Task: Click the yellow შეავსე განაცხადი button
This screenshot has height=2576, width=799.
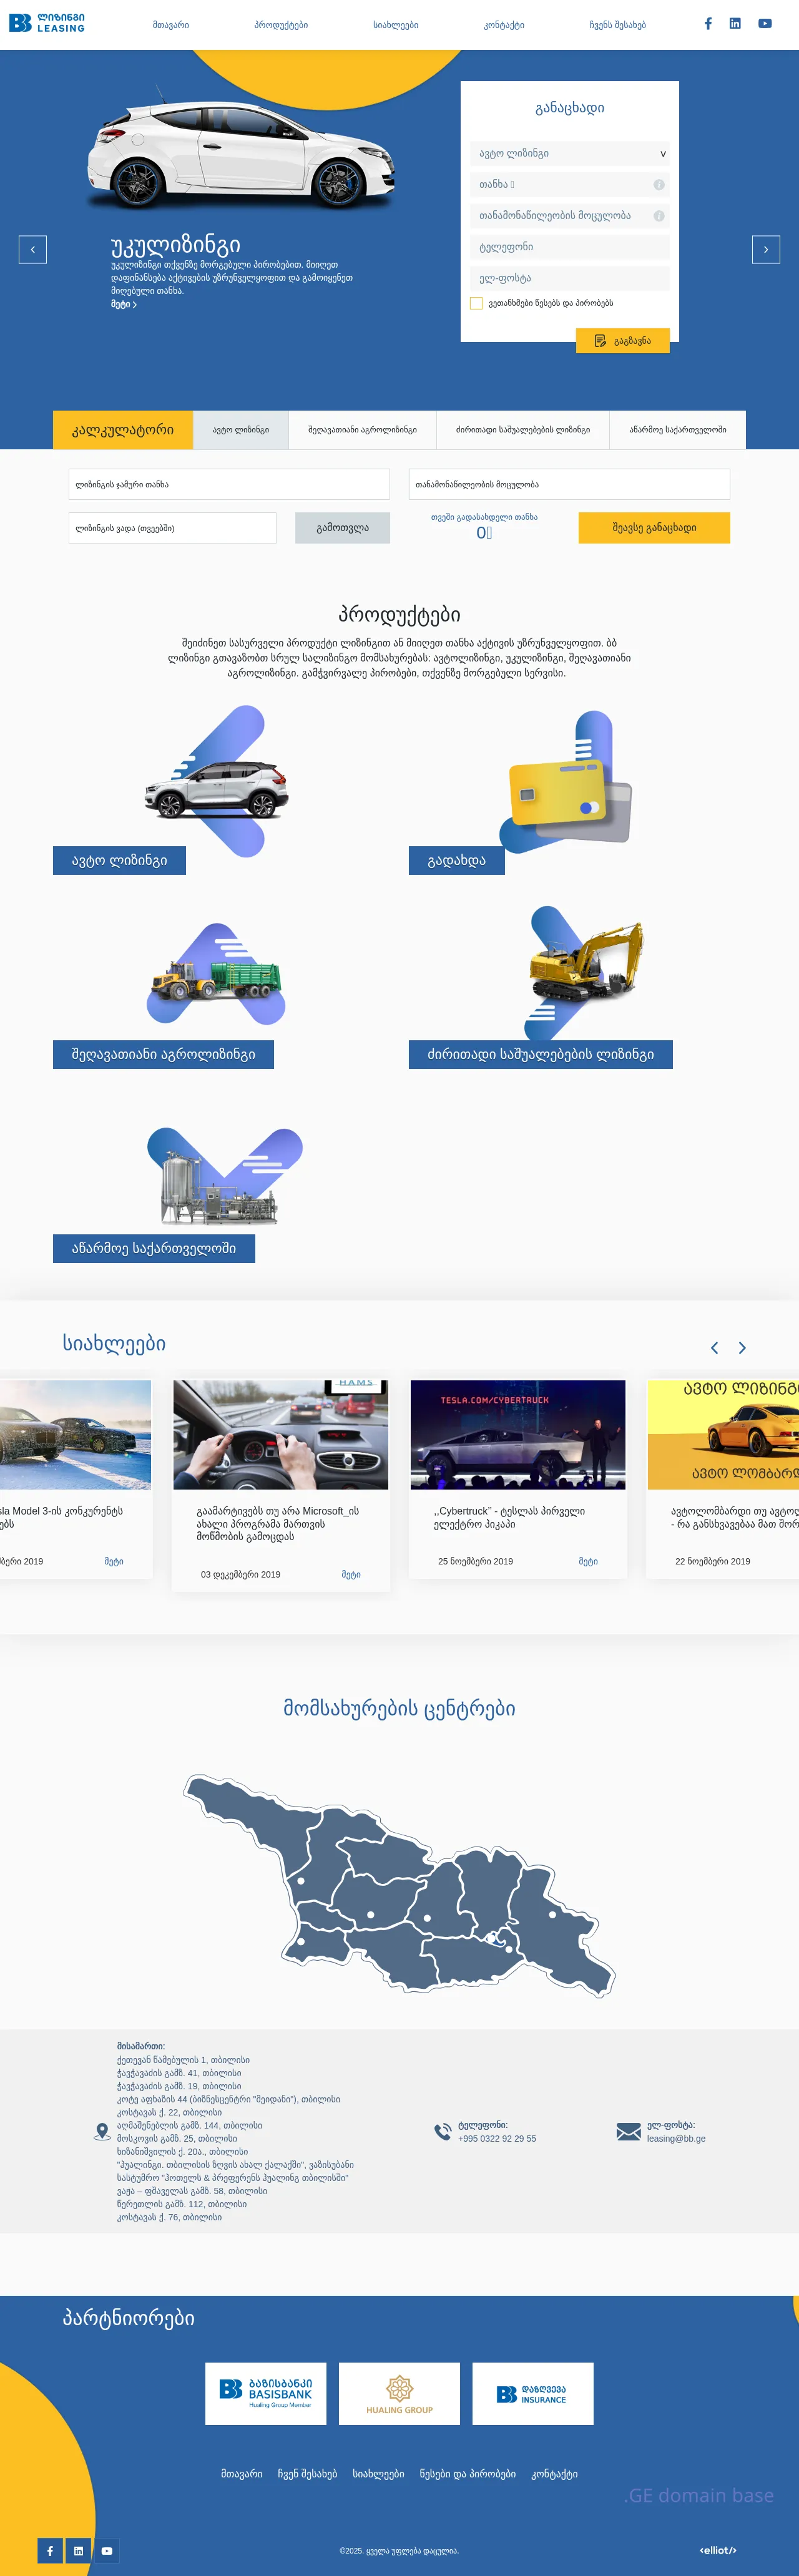Action: [x=654, y=528]
